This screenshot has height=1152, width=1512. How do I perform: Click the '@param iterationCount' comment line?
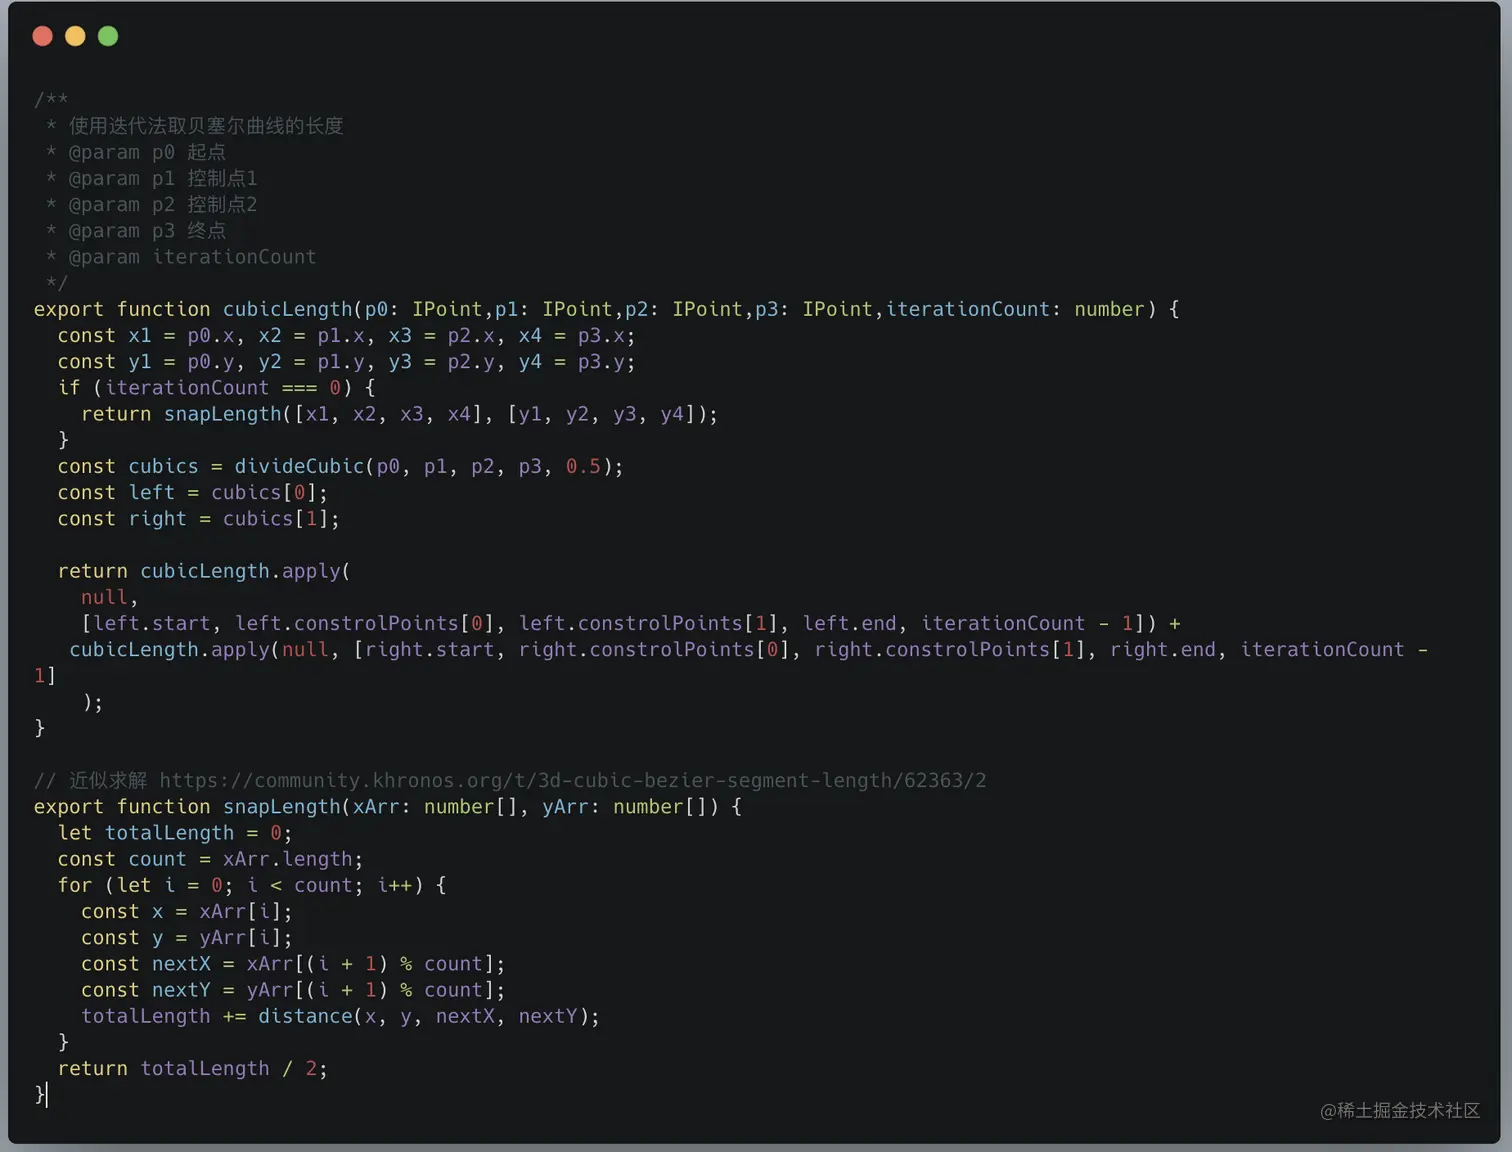pyautogui.click(x=181, y=257)
